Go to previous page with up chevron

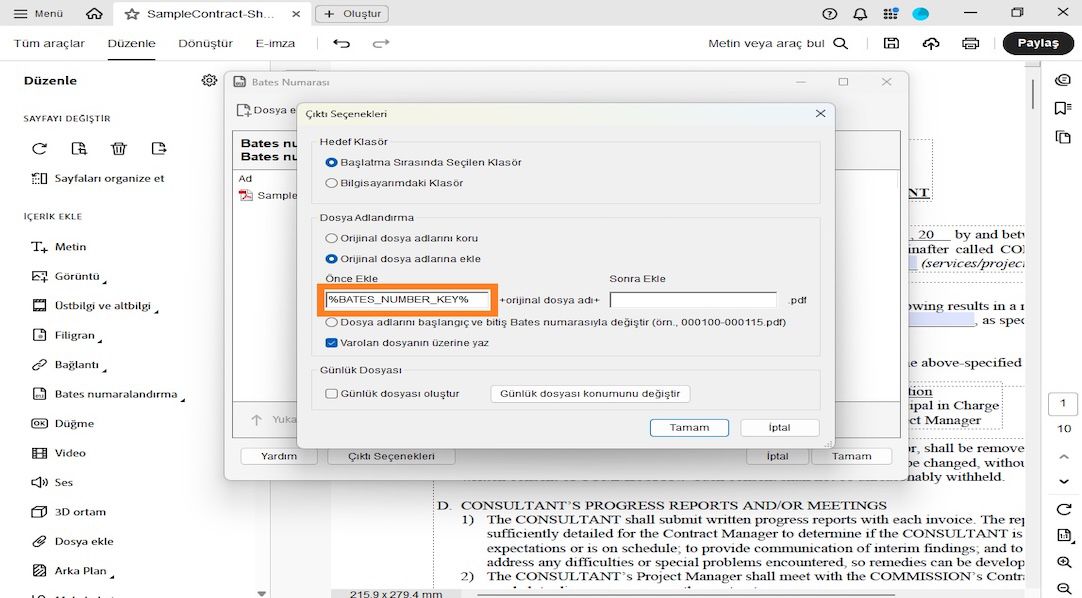[1063, 457]
